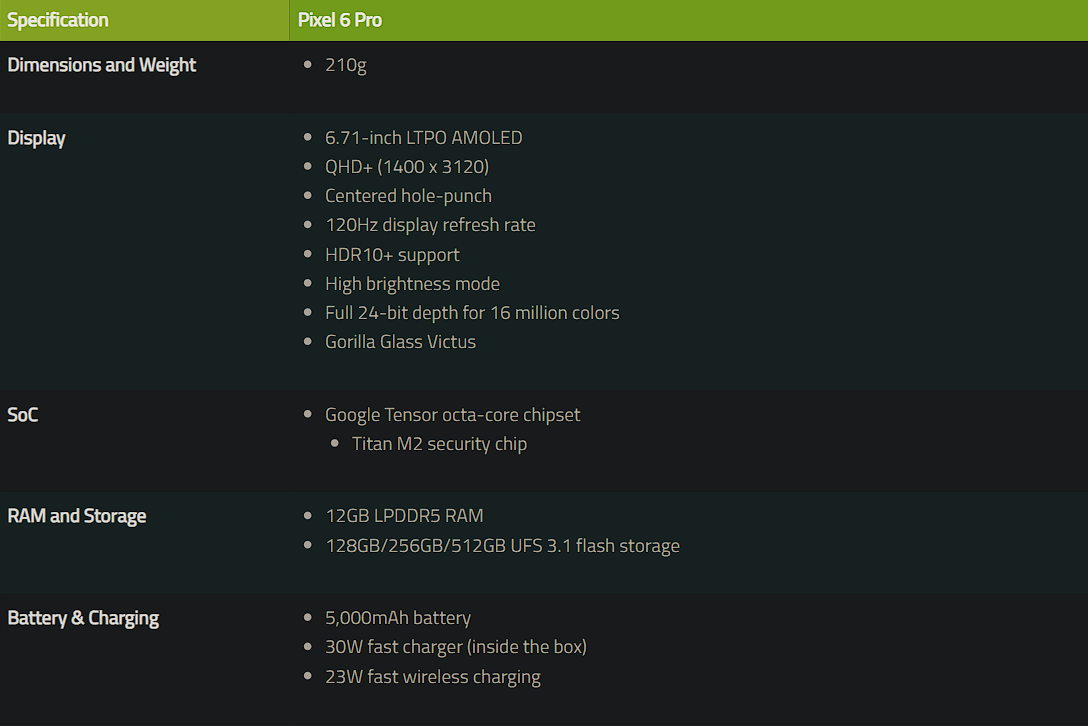Click the Battery & Charging row label
Viewport: 1088px width, 726px height.
[x=83, y=618]
